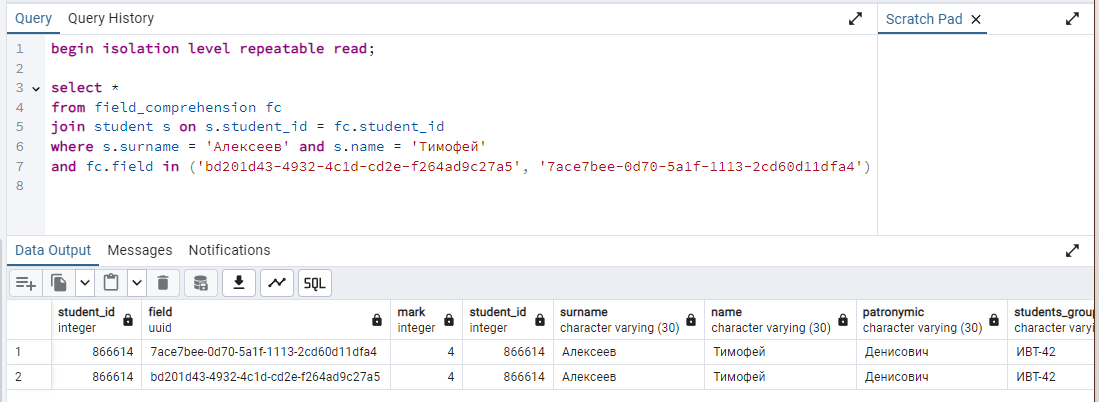Open the Notifications tab
This screenshot has height=402, width=1099.
click(x=229, y=250)
